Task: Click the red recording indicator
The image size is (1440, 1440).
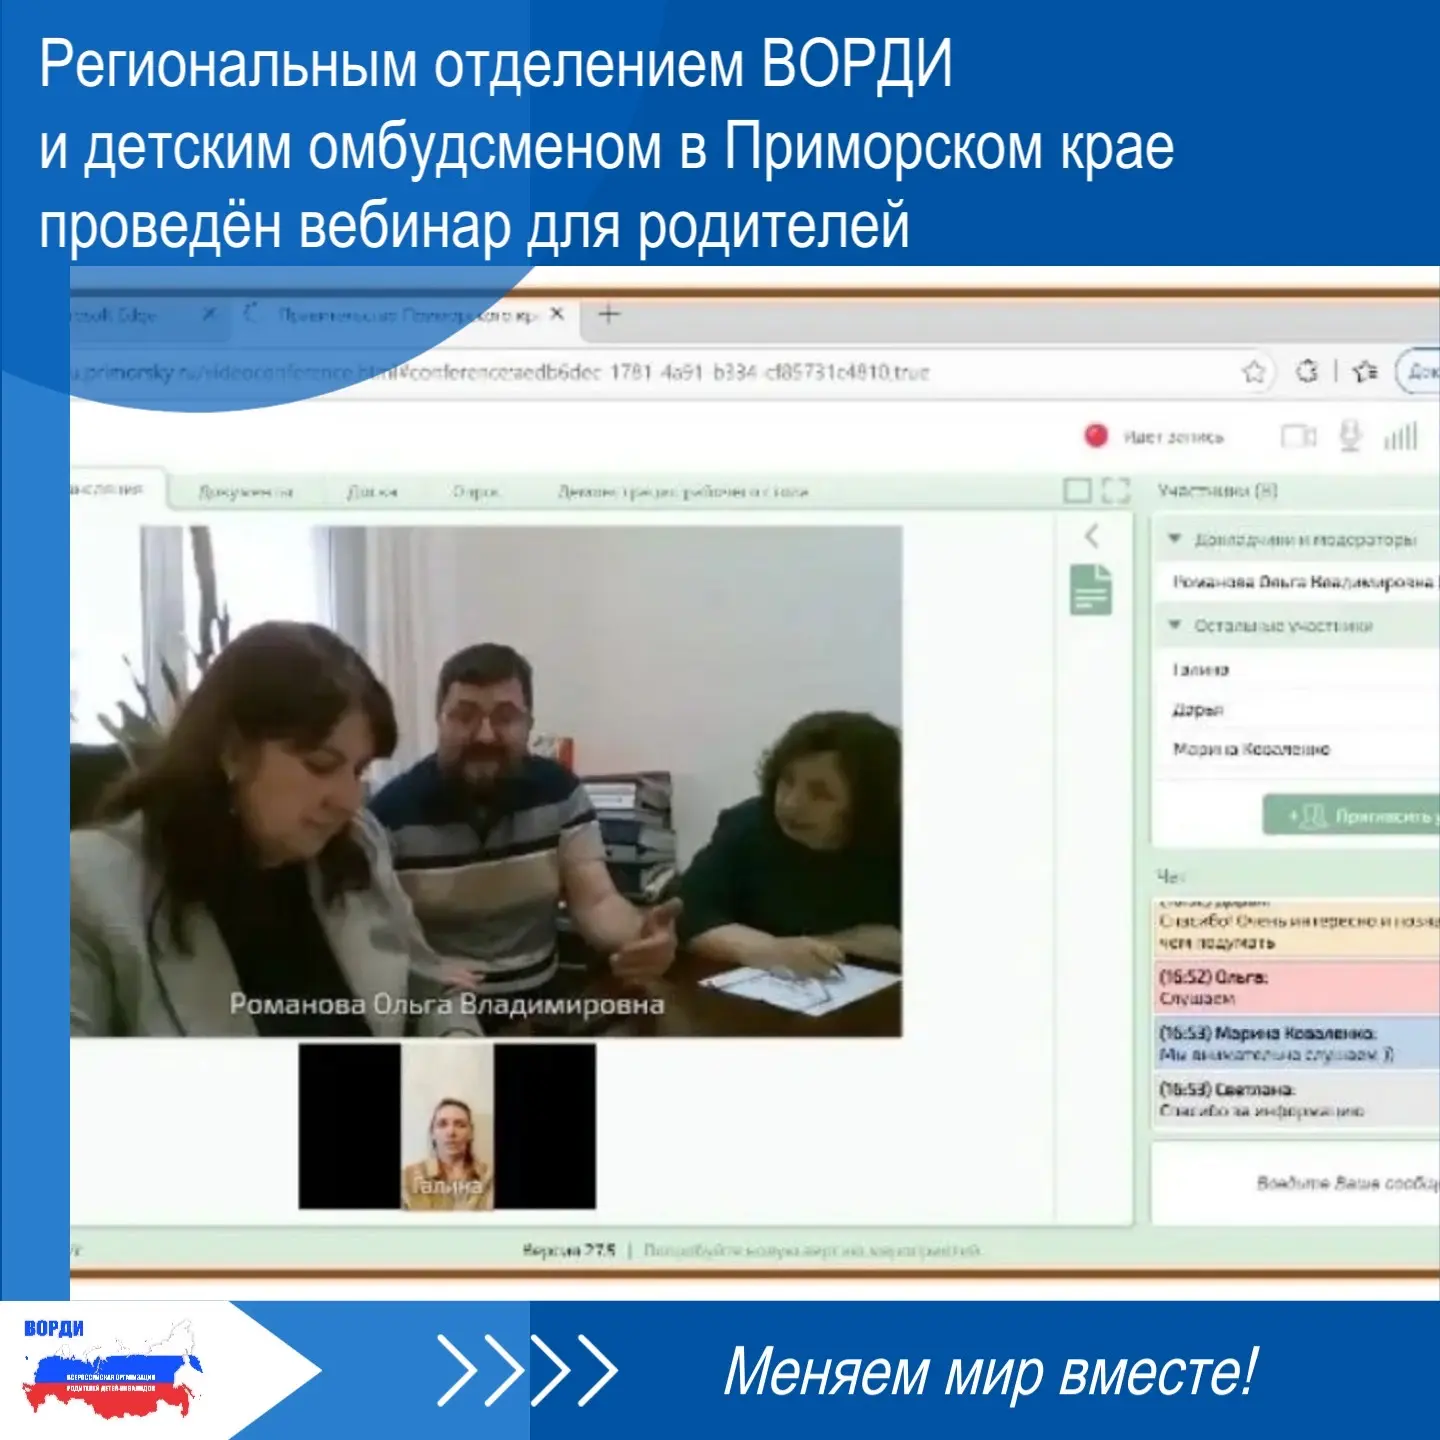Action: (x=1097, y=436)
